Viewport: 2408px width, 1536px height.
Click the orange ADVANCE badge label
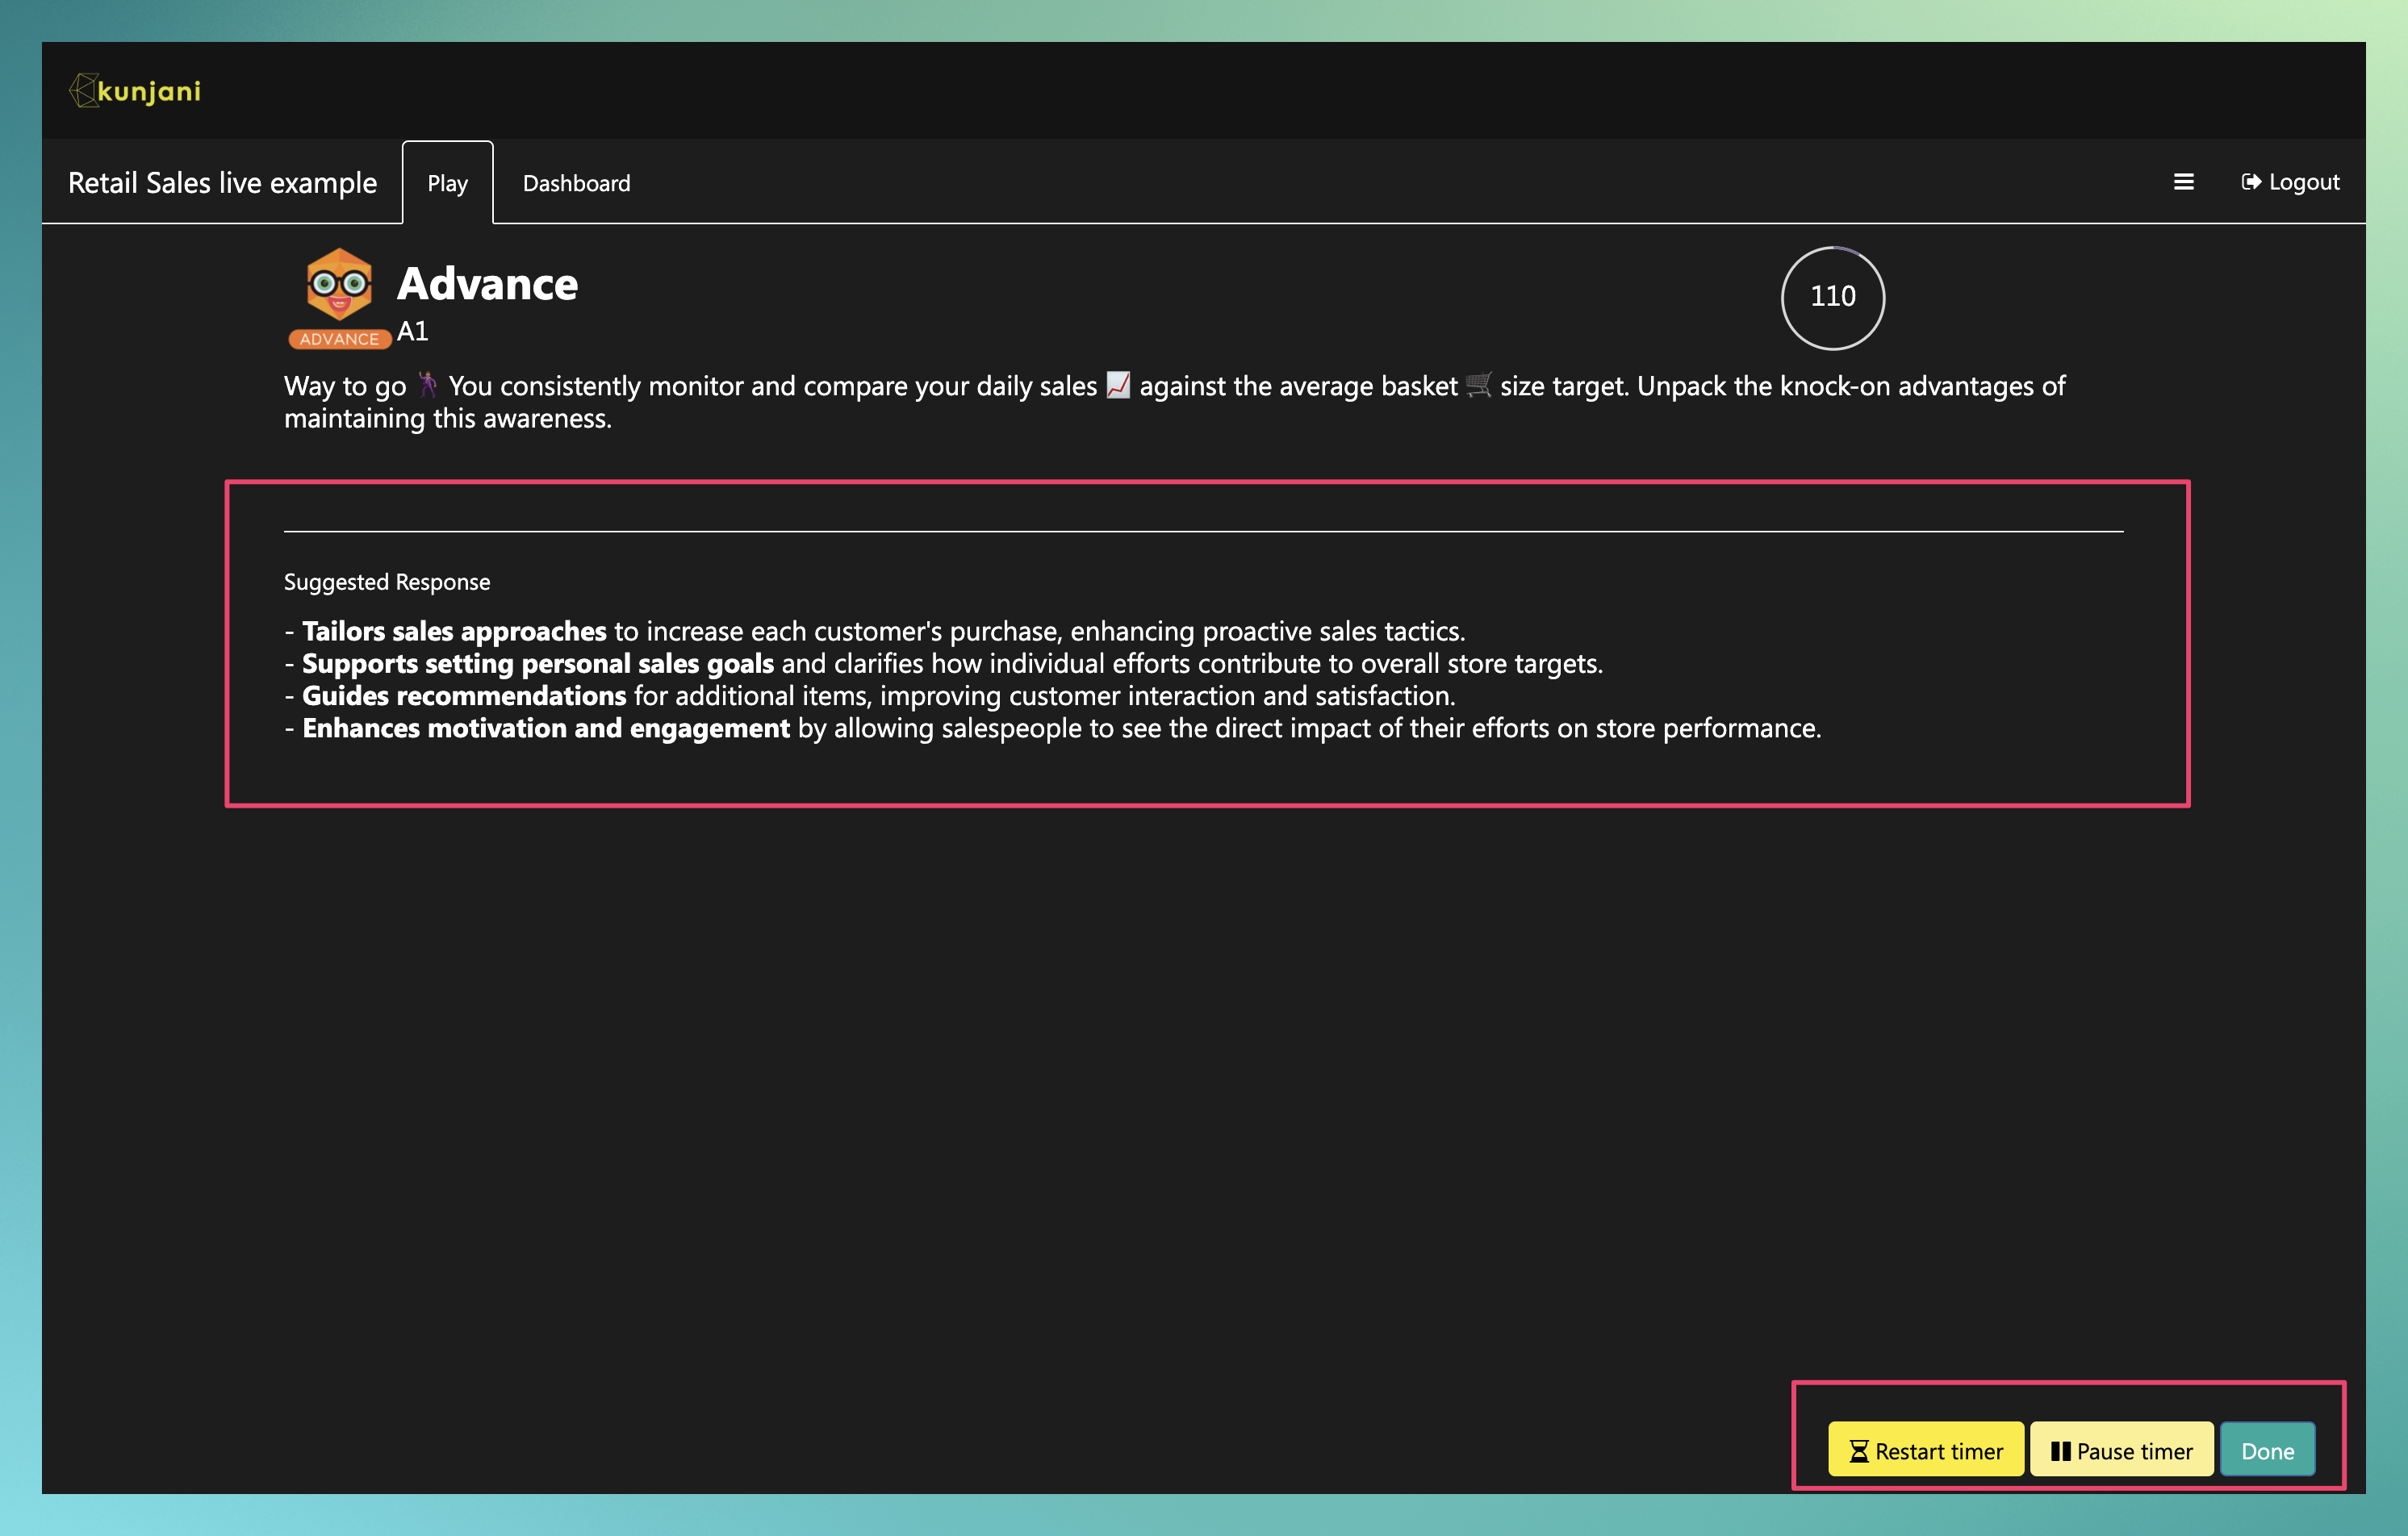[339, 339]
